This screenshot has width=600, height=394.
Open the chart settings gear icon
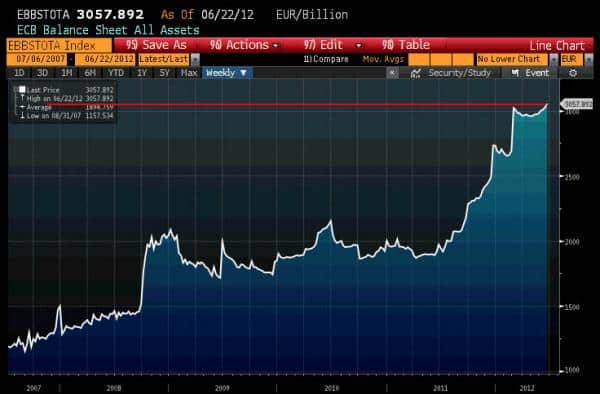point(573,73)
